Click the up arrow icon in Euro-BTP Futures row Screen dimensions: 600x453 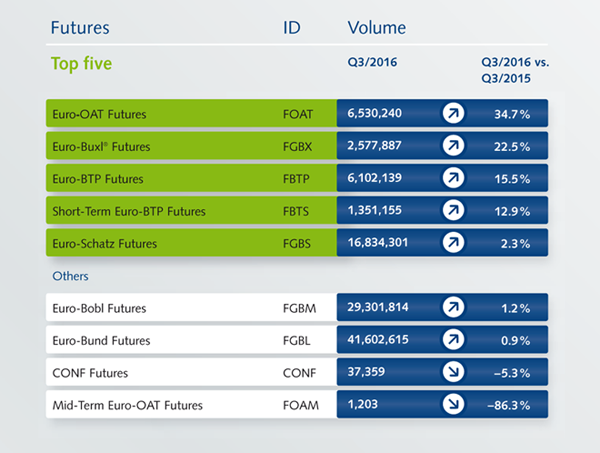point(455,178)
